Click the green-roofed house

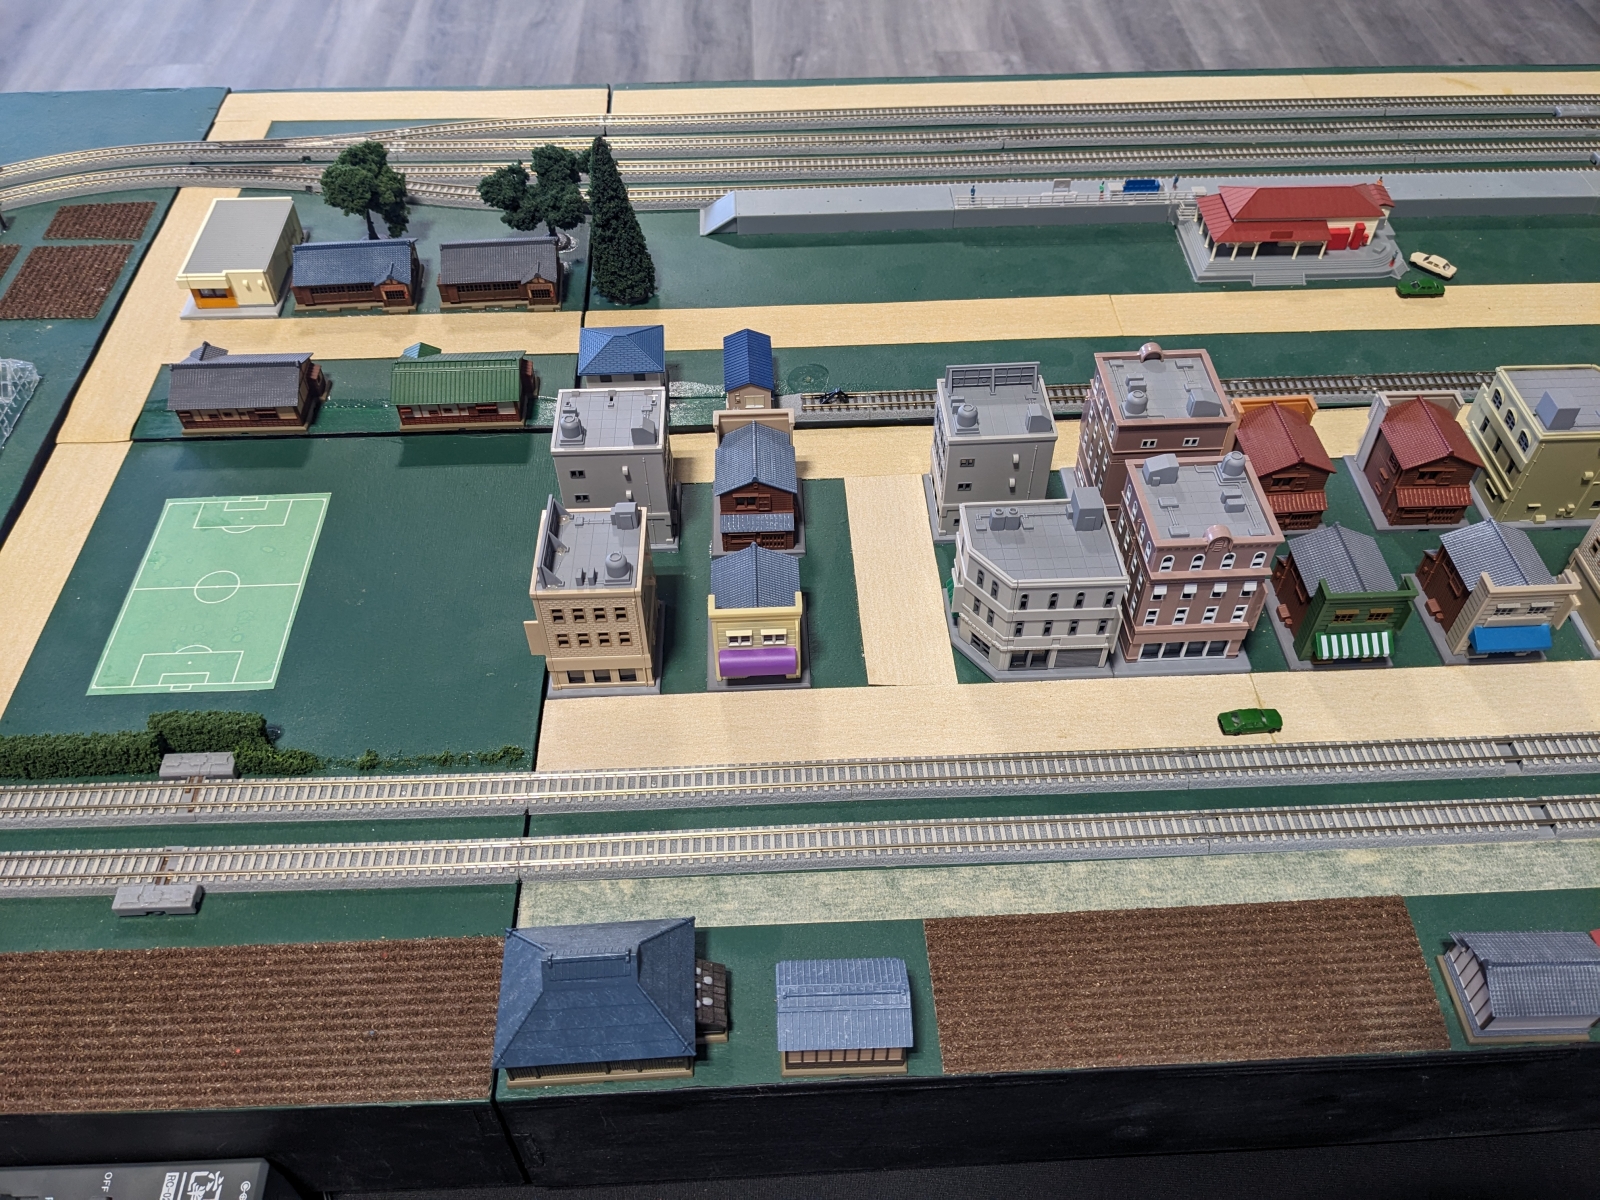pyautogui.click(x=462, y=389)
